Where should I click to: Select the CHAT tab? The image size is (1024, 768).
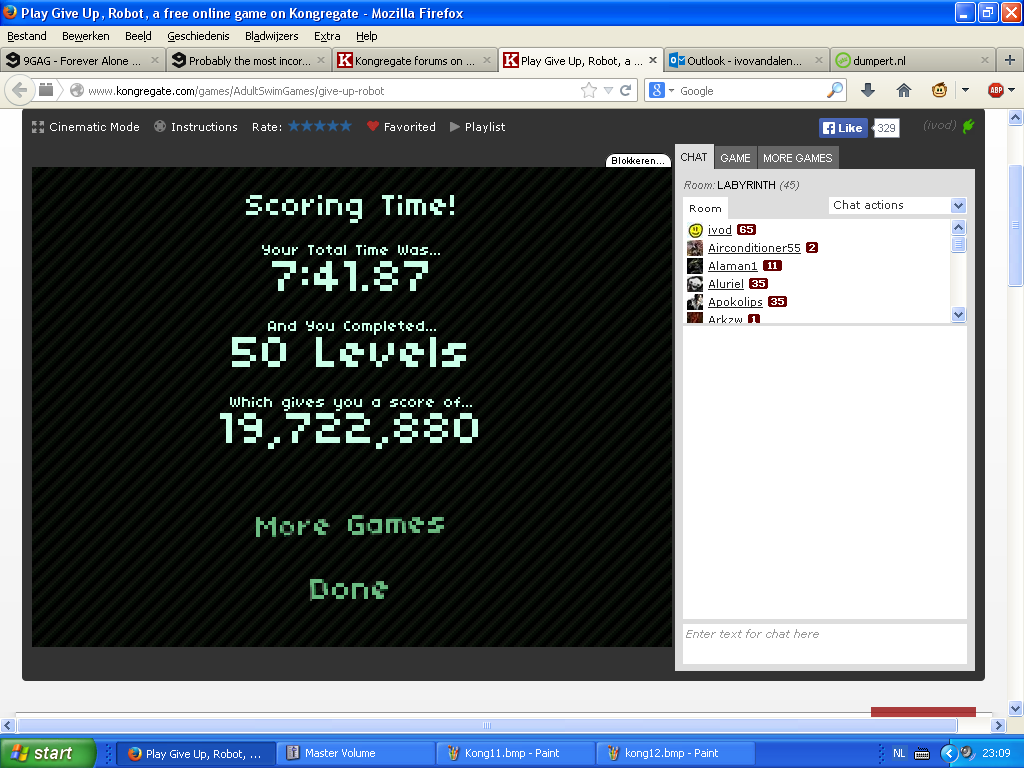694,157
